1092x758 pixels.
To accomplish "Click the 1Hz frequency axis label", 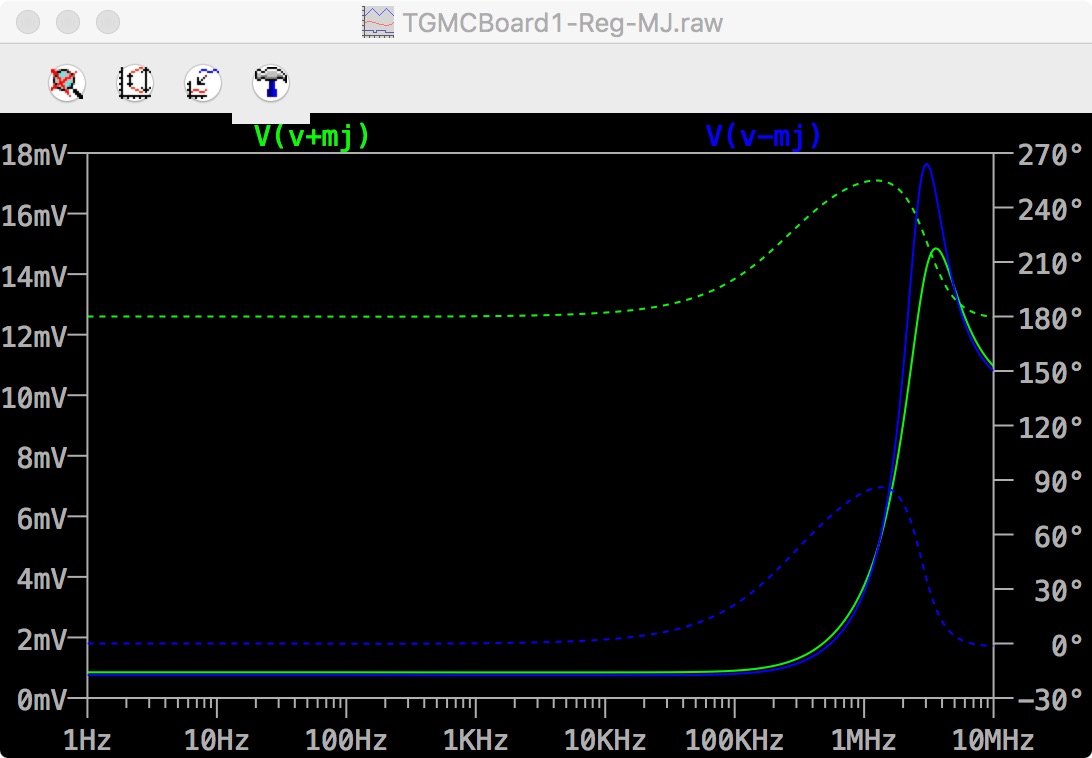I will 87,739.
